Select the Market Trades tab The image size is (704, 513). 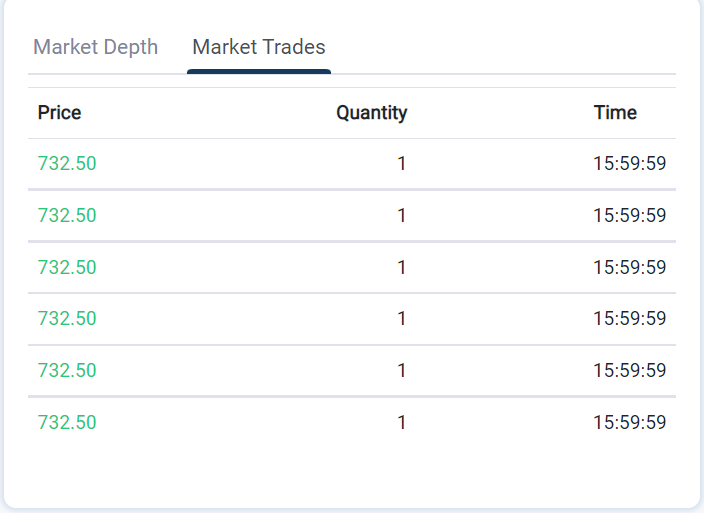(258, 47)
